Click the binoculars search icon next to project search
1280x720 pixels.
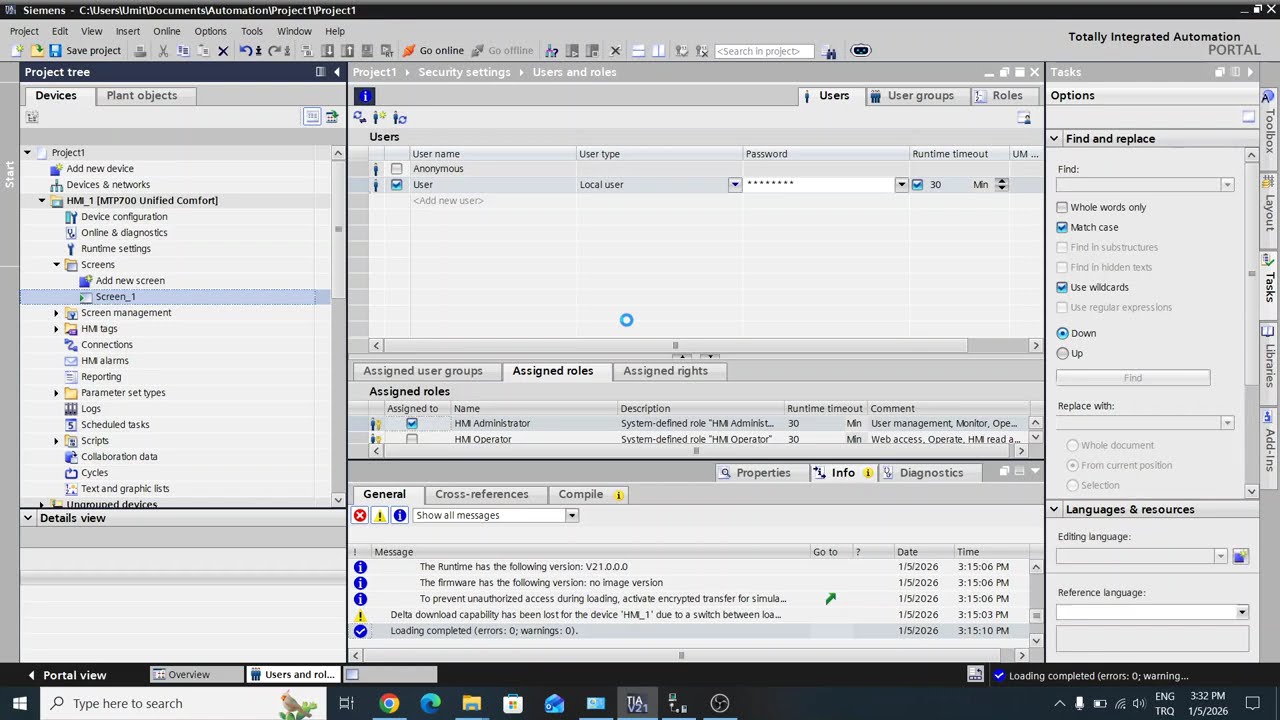tap(829, 51)
